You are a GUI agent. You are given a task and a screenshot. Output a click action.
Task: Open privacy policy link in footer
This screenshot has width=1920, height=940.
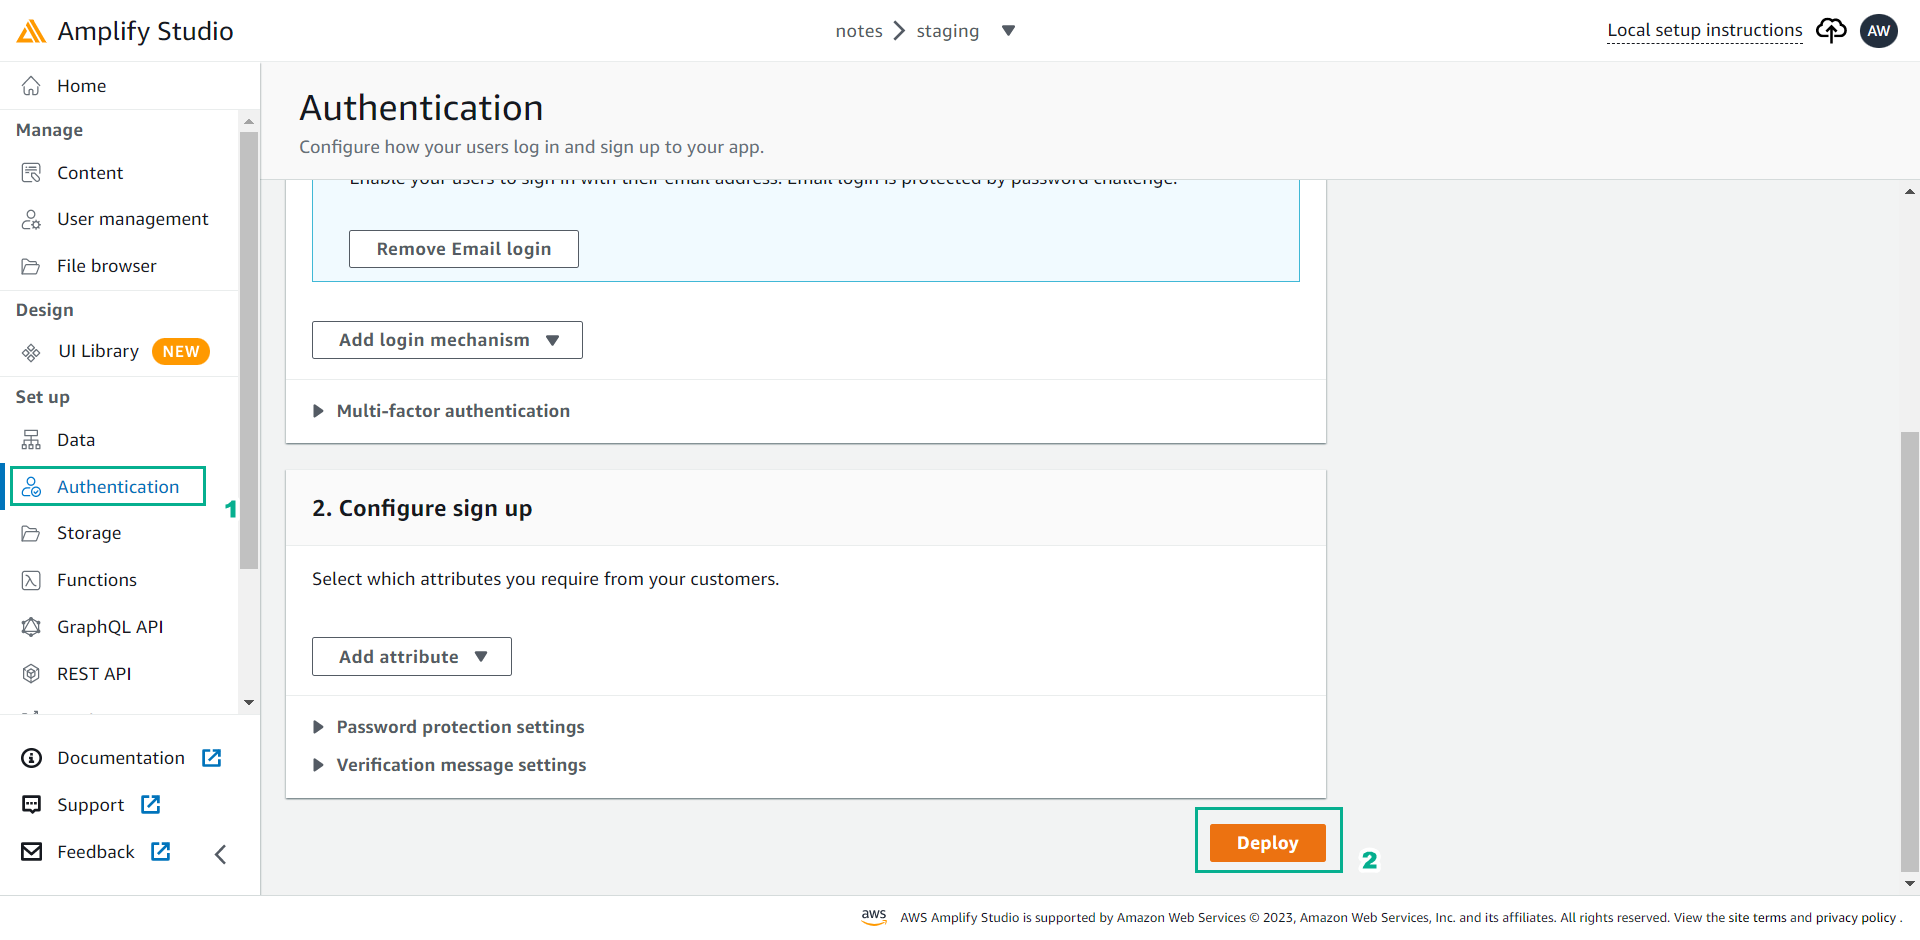1856,918
